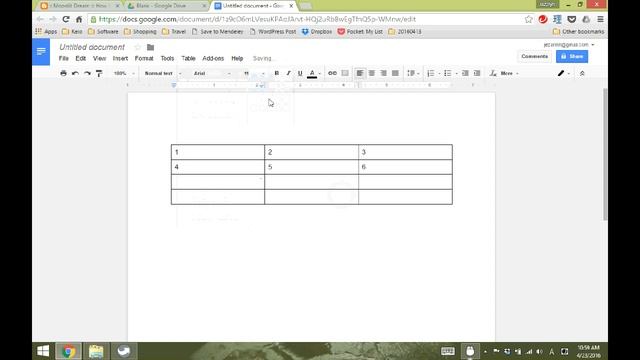
Task: Open the account email dropdown
Action: [569, 44]
